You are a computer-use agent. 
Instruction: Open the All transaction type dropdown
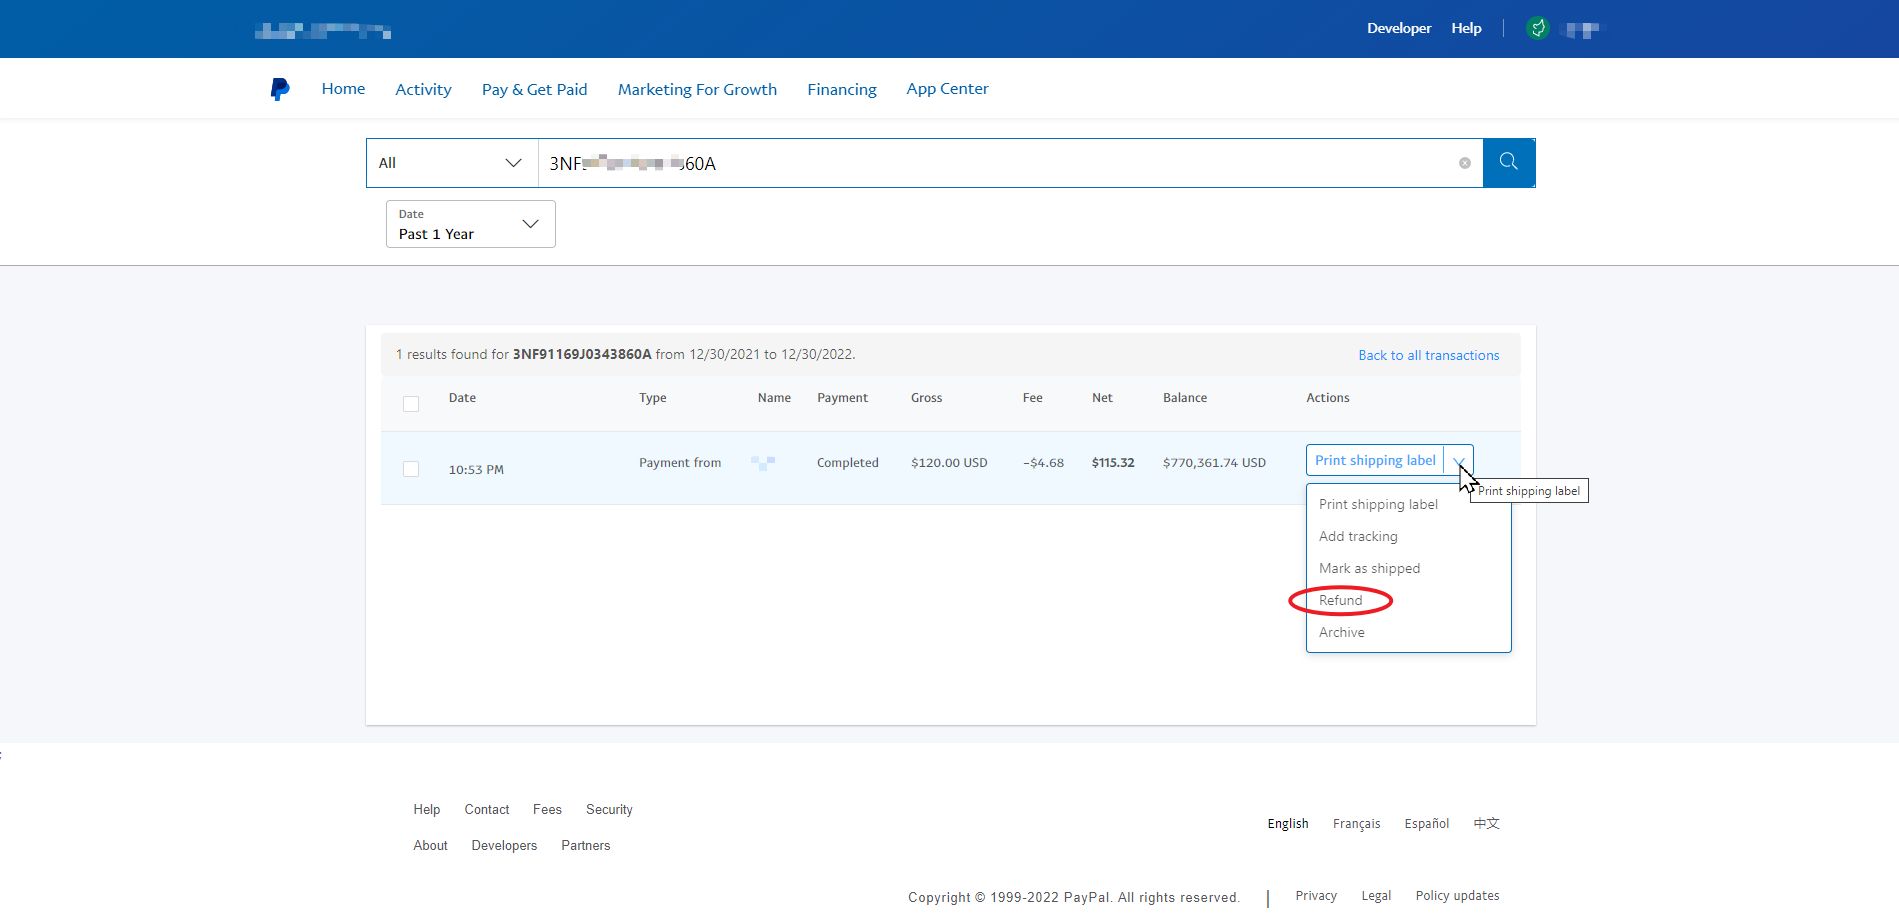pos(451,163)
